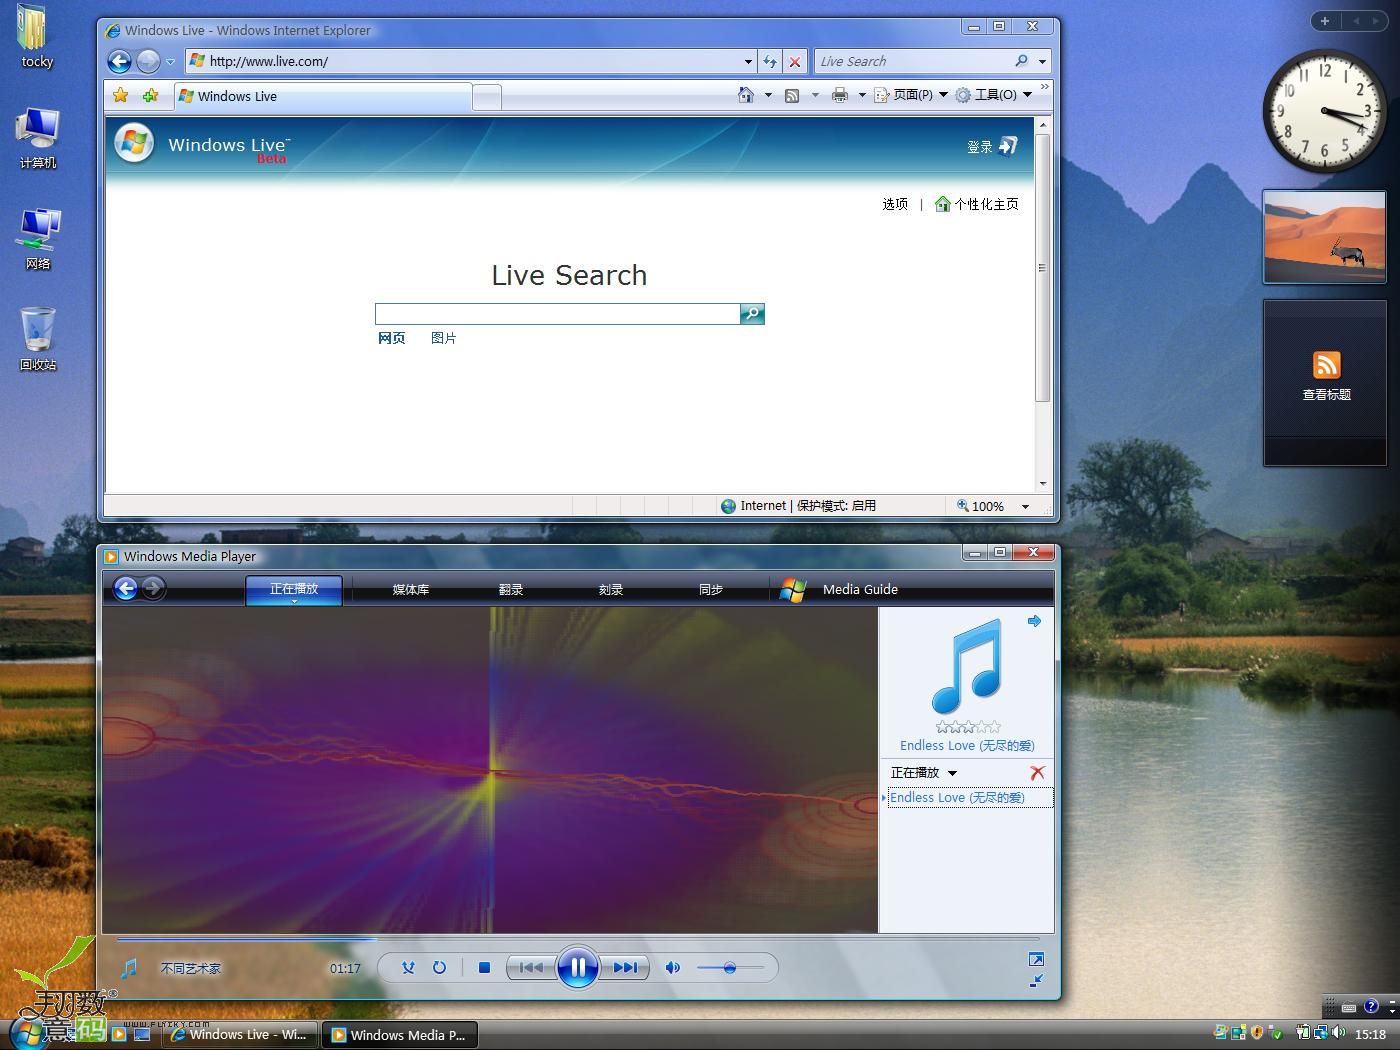
Task: Pause the playing song
Action: [x=578, y=967]
